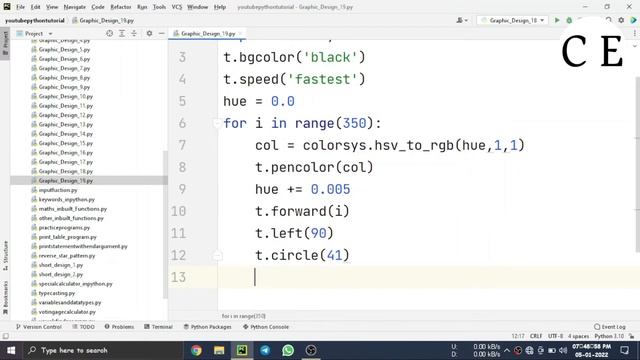Open File Explorer from the taskbar

(x=219, y=350)
